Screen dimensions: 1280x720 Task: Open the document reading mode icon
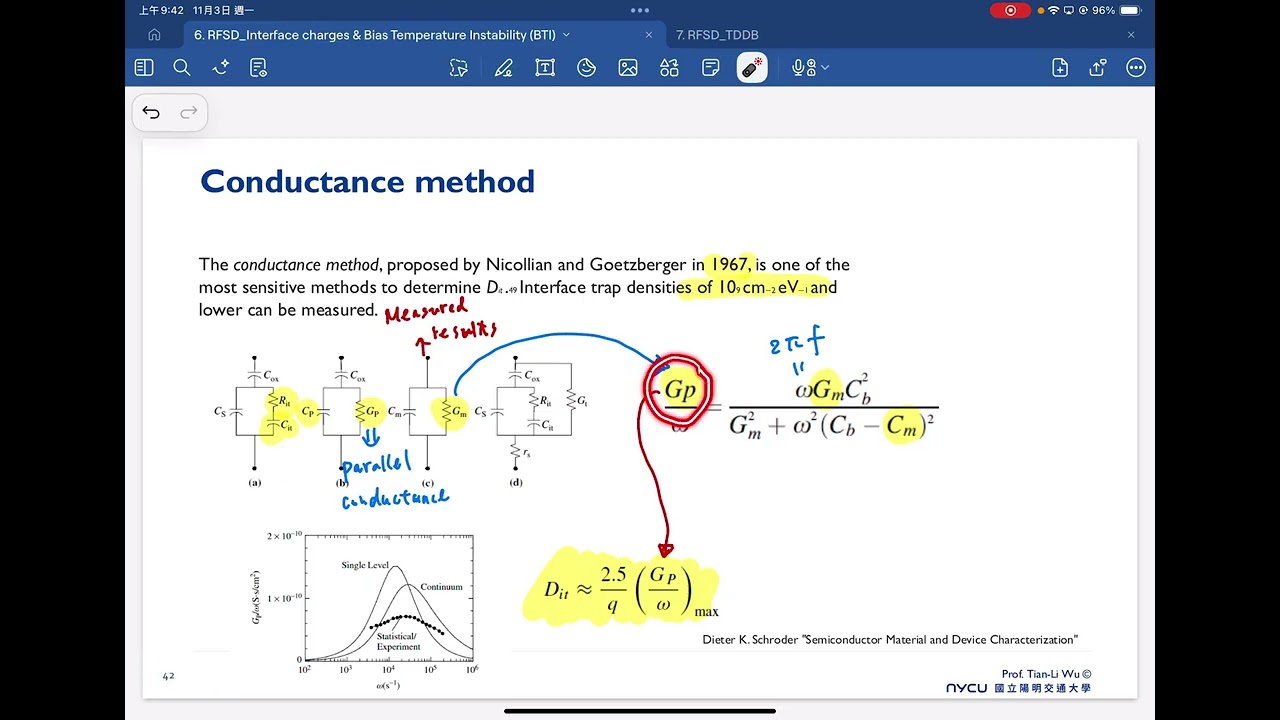[258, 68]
